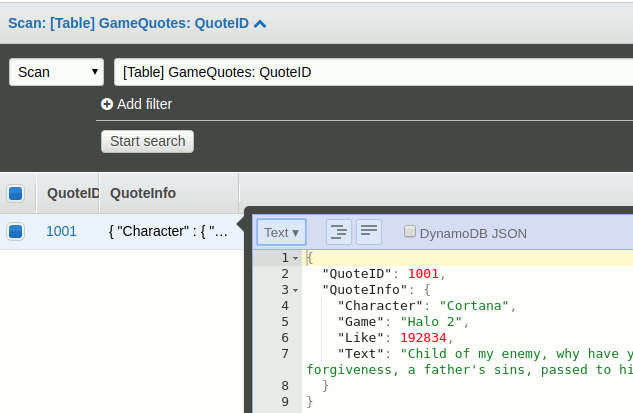Open item 1001 link

tap(61, 231)
